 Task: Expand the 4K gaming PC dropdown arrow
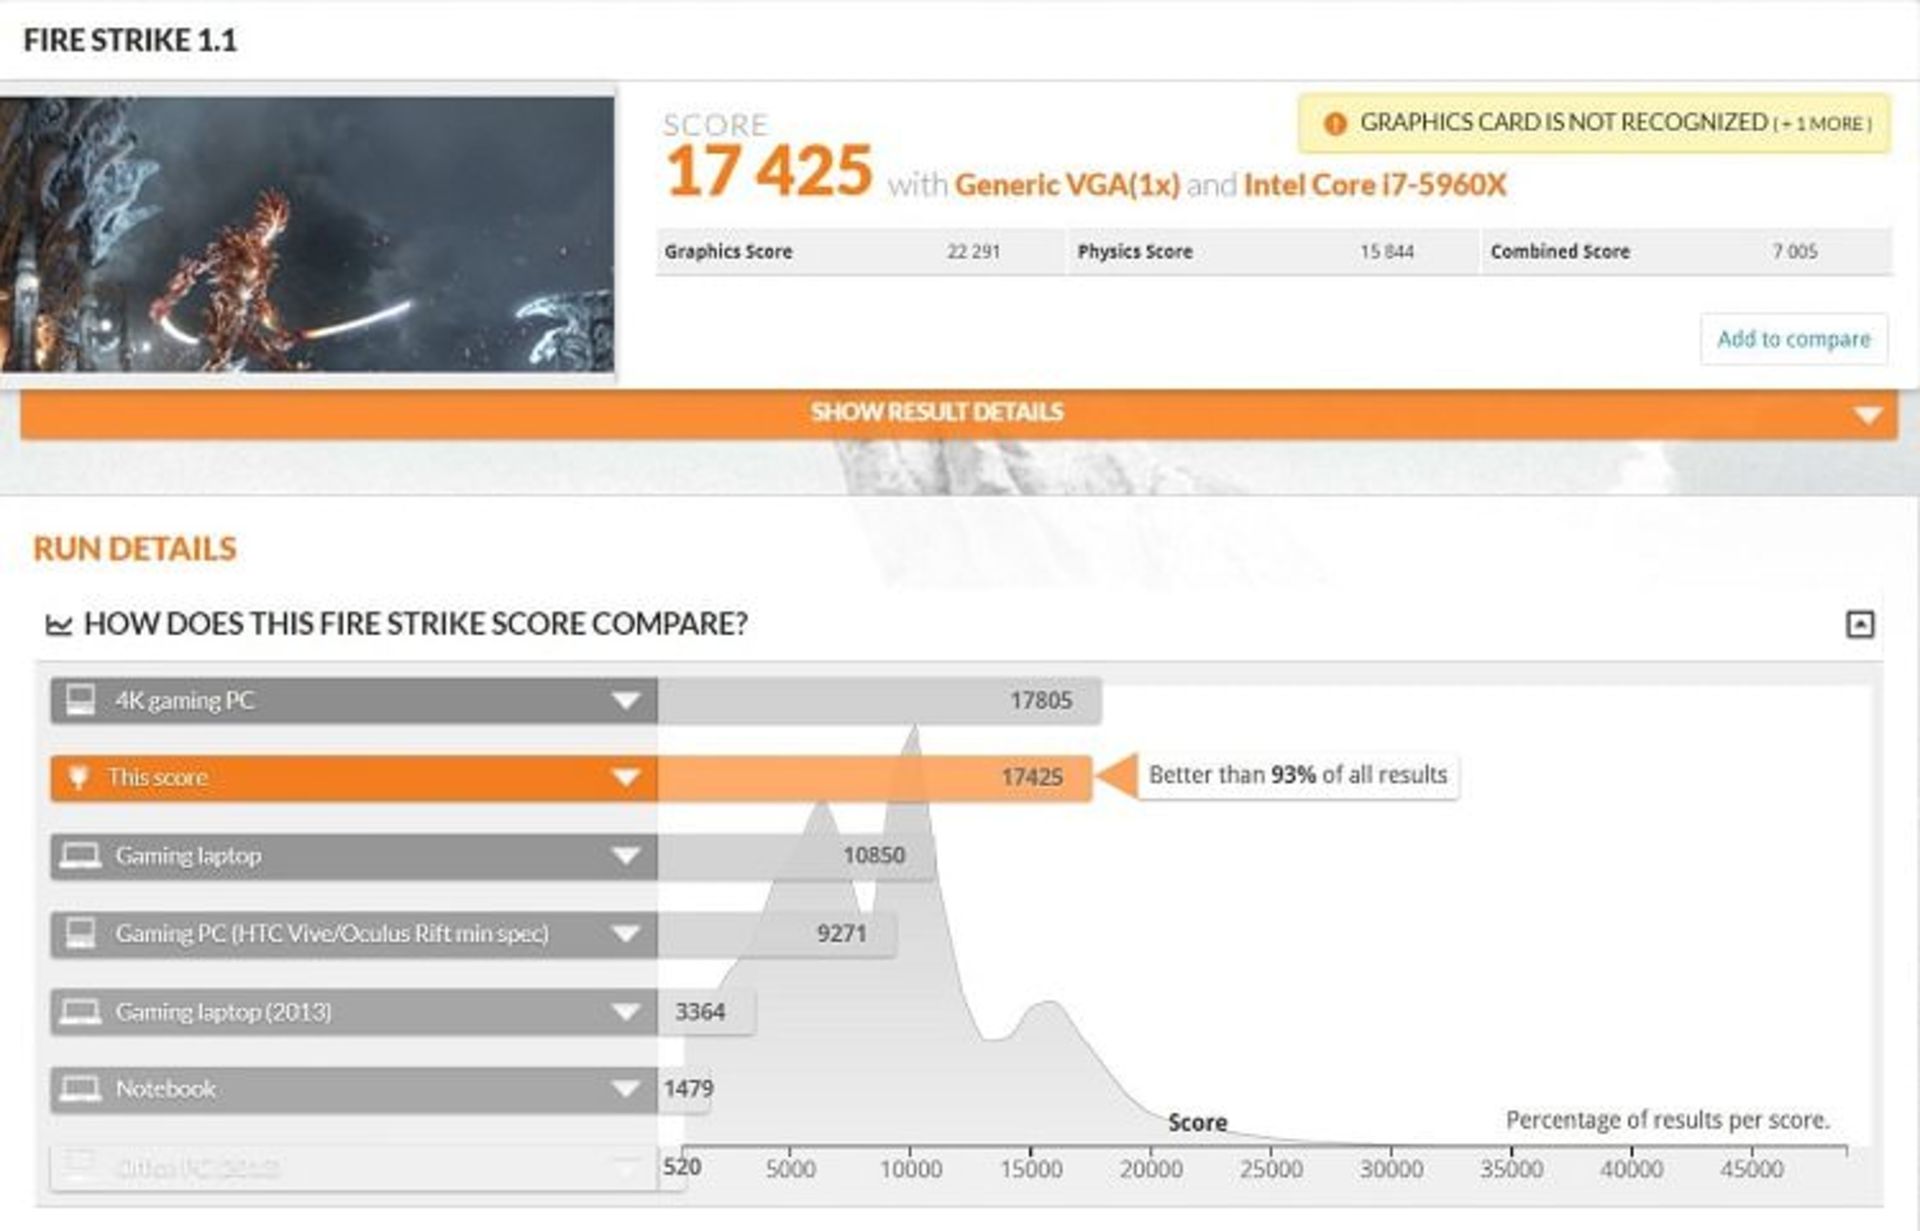pyautogui.click(x=626, y=700)
